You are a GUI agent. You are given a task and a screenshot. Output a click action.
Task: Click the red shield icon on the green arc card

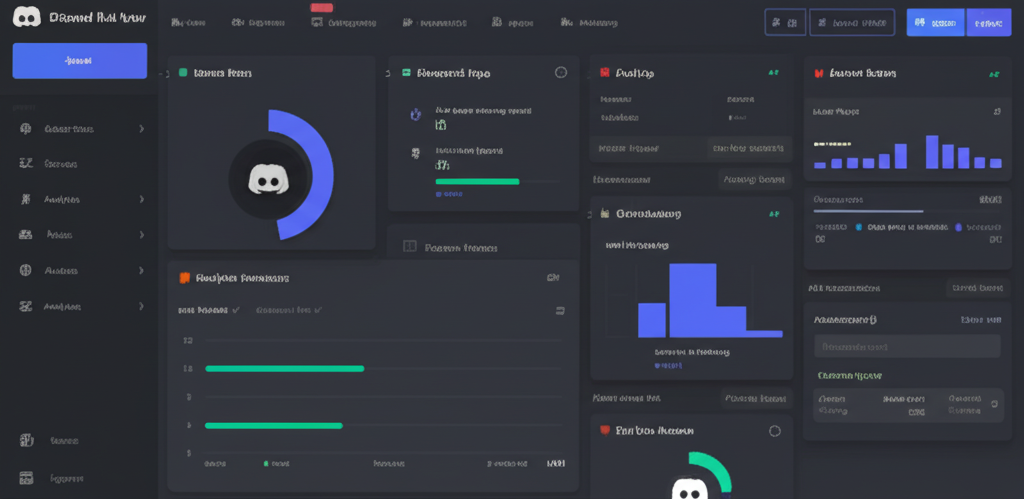605,430
